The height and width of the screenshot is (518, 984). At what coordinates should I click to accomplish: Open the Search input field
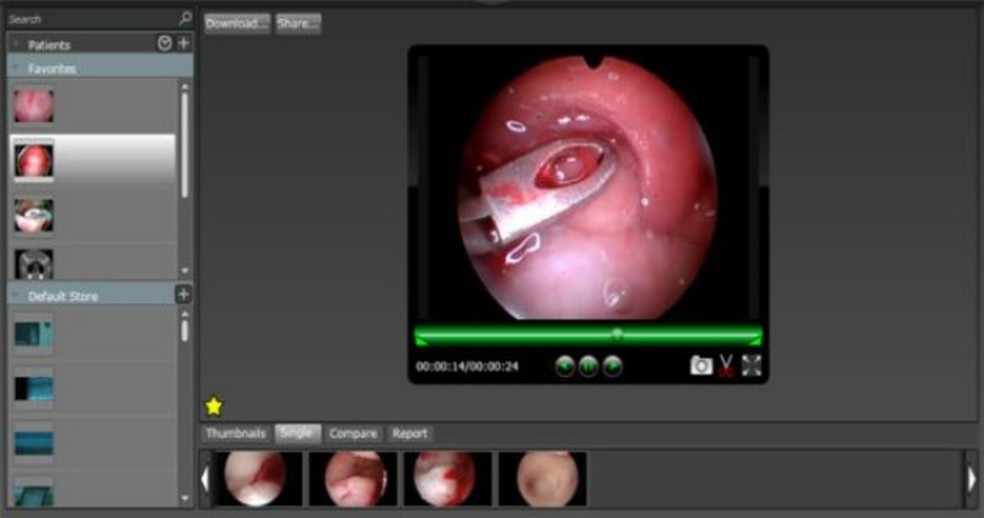[92, 19]
